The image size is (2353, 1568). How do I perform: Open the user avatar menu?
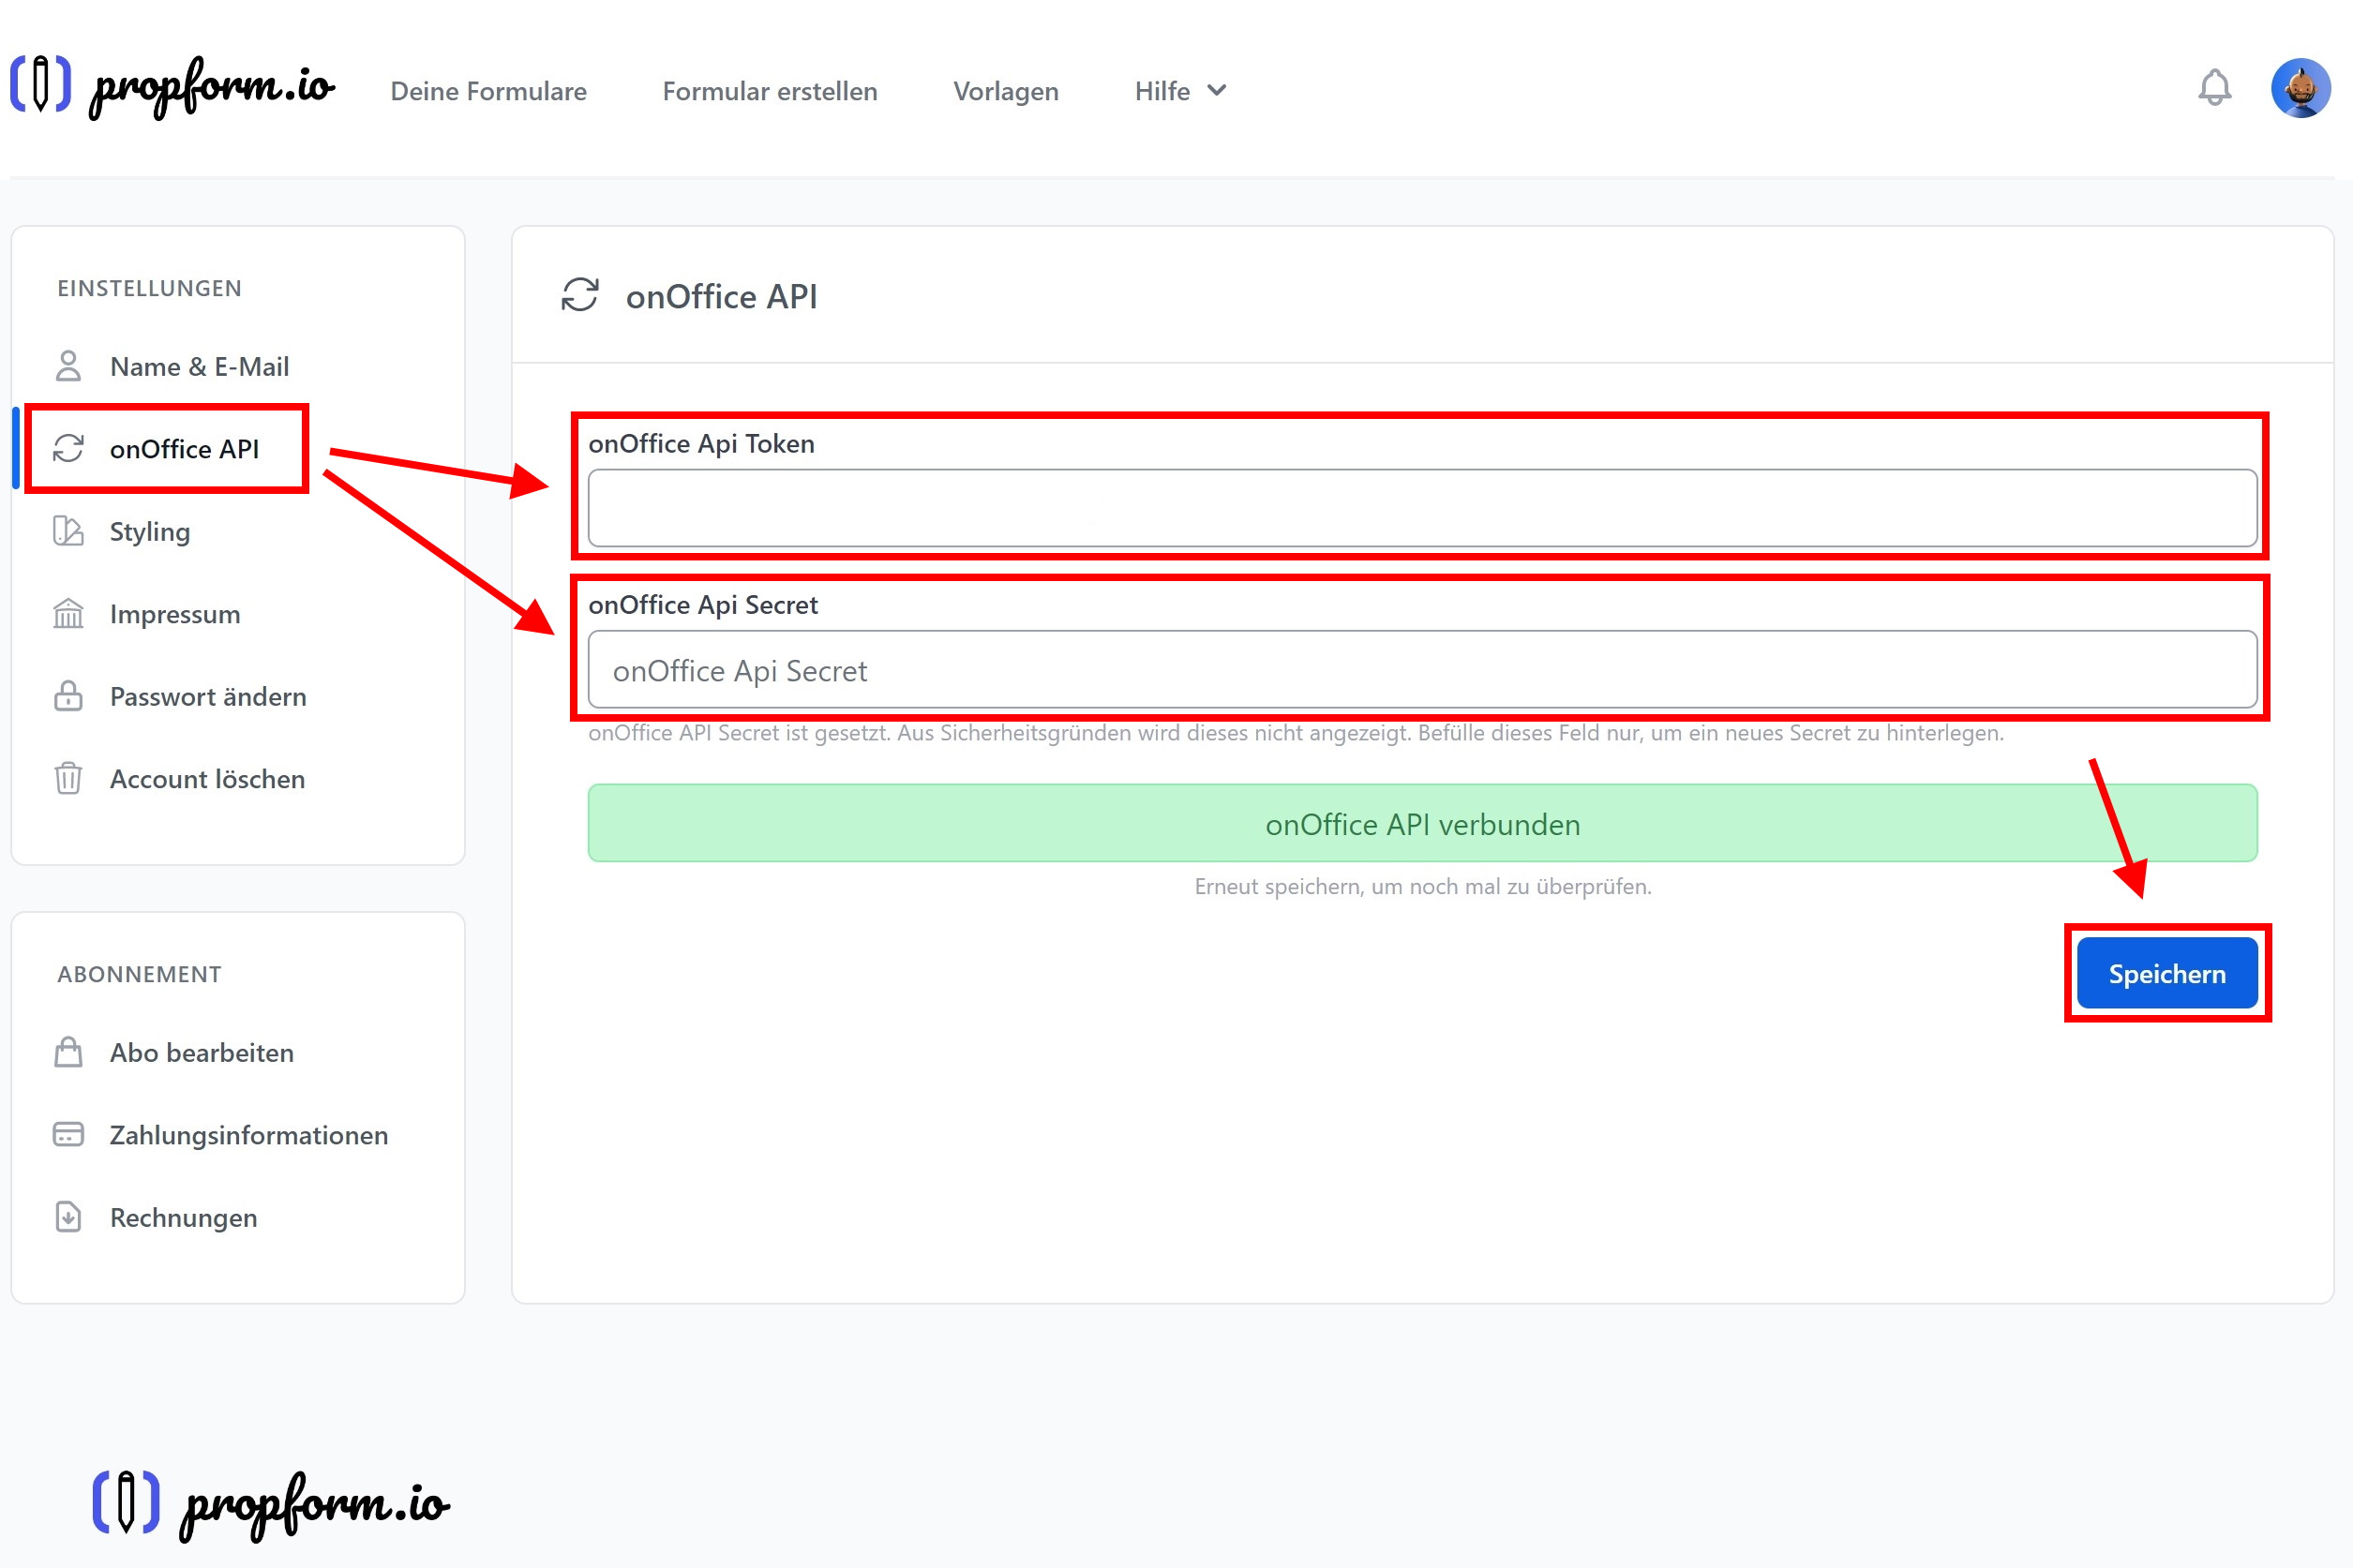(x=2300, y=88)
